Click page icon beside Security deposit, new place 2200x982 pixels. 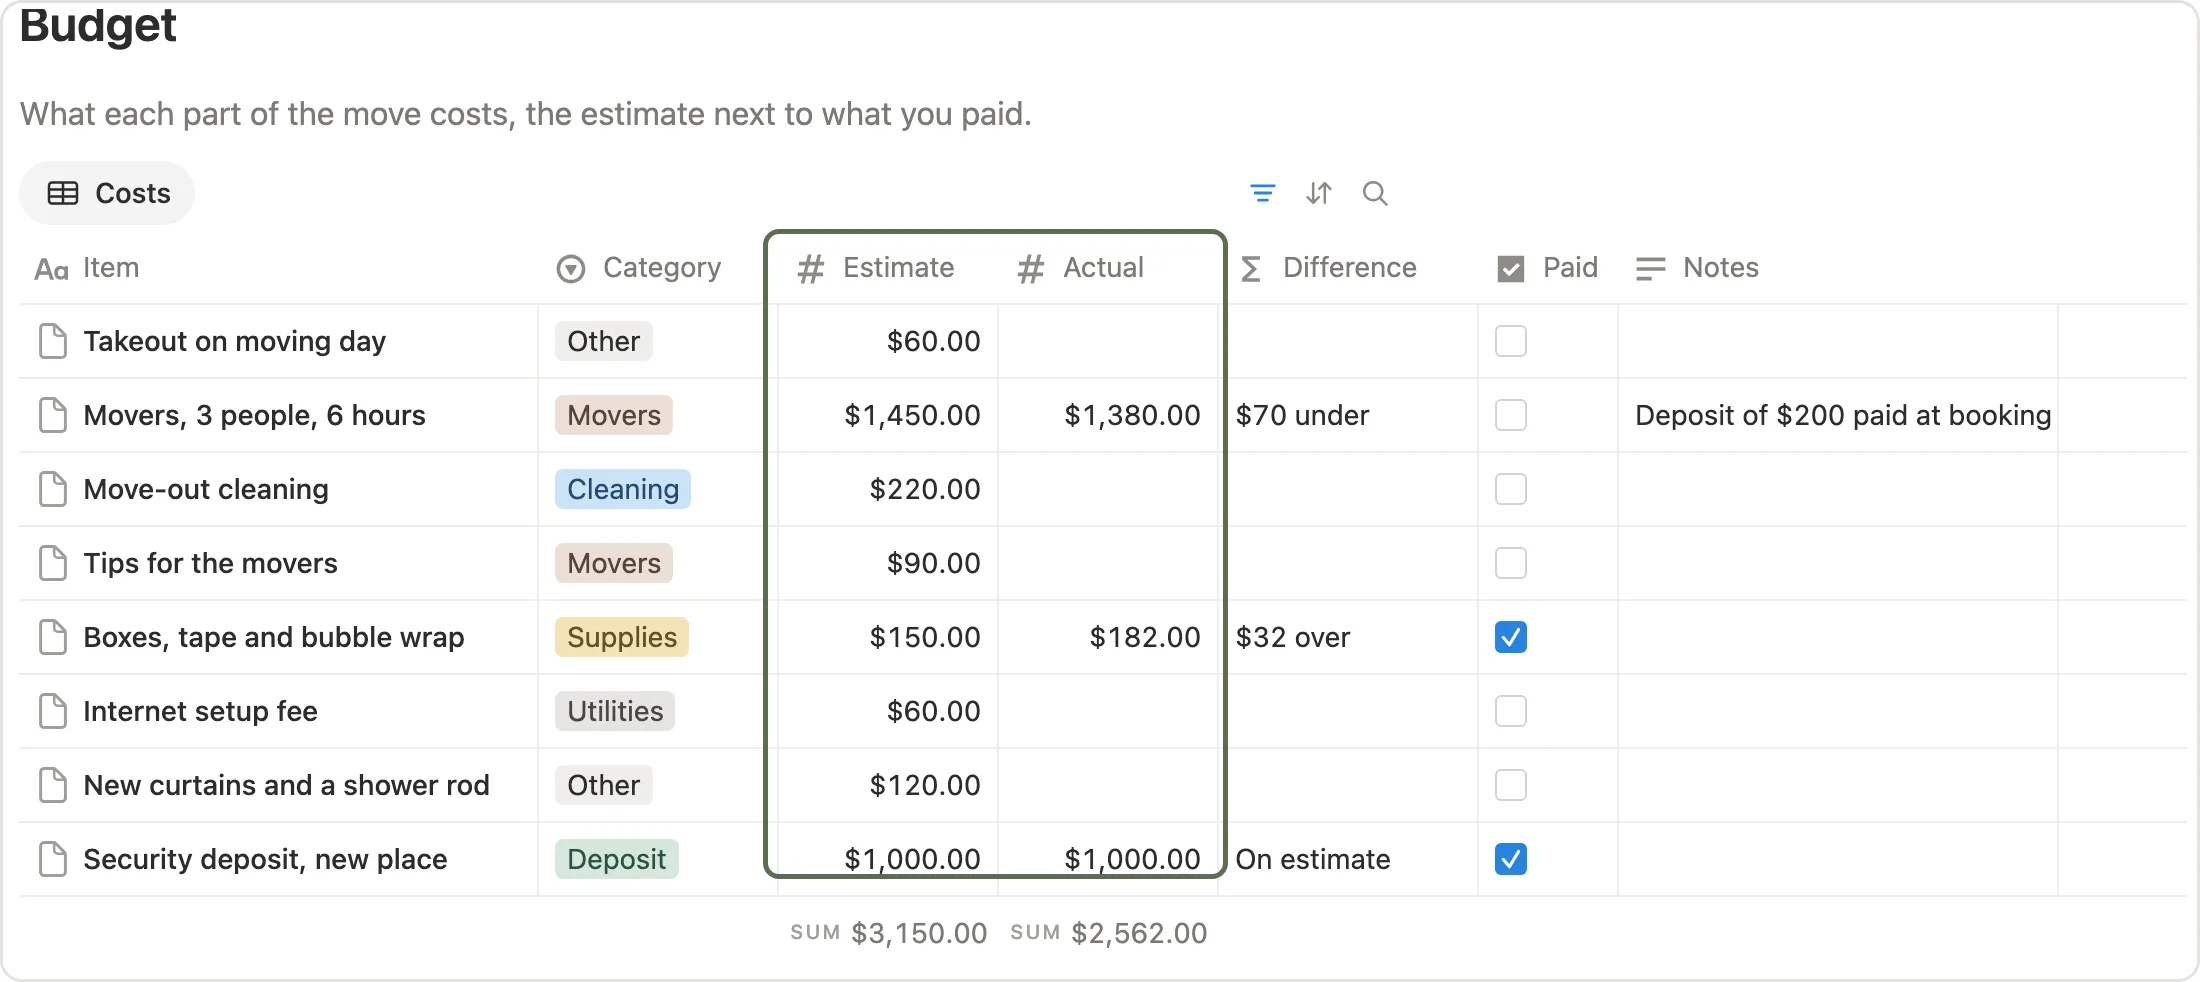point(53,859)
